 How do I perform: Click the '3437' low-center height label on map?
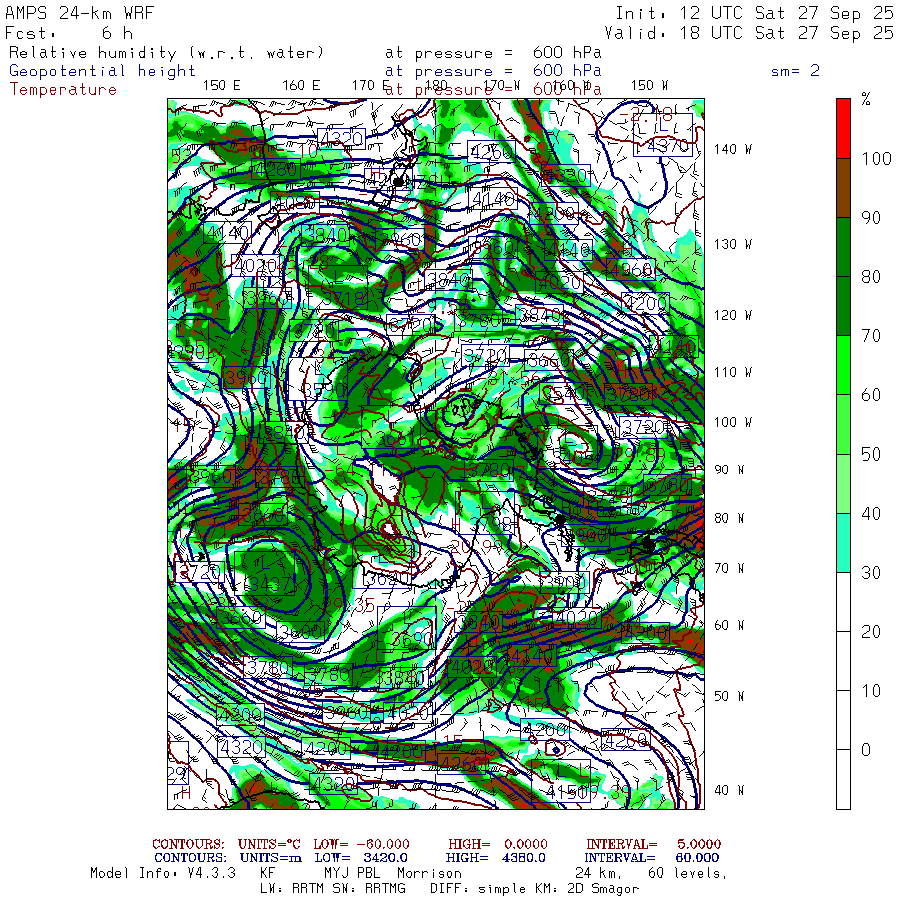[271, 585]
